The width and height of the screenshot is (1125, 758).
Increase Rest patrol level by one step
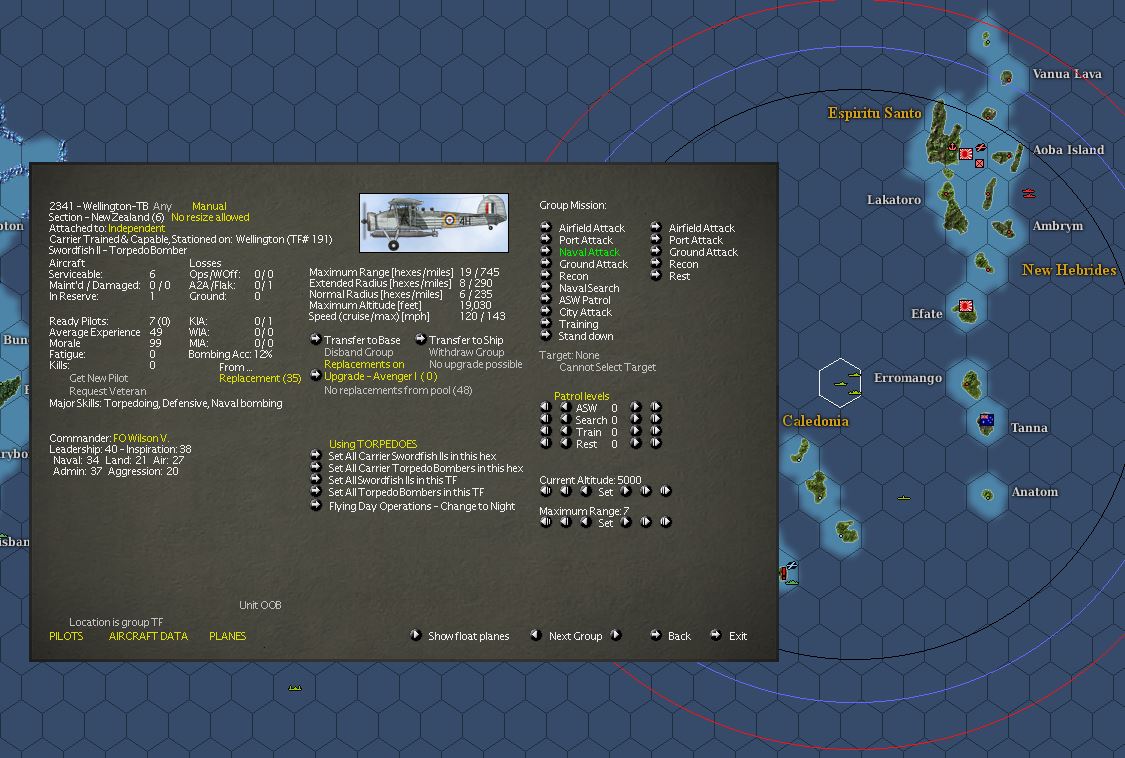pos(635,444)
